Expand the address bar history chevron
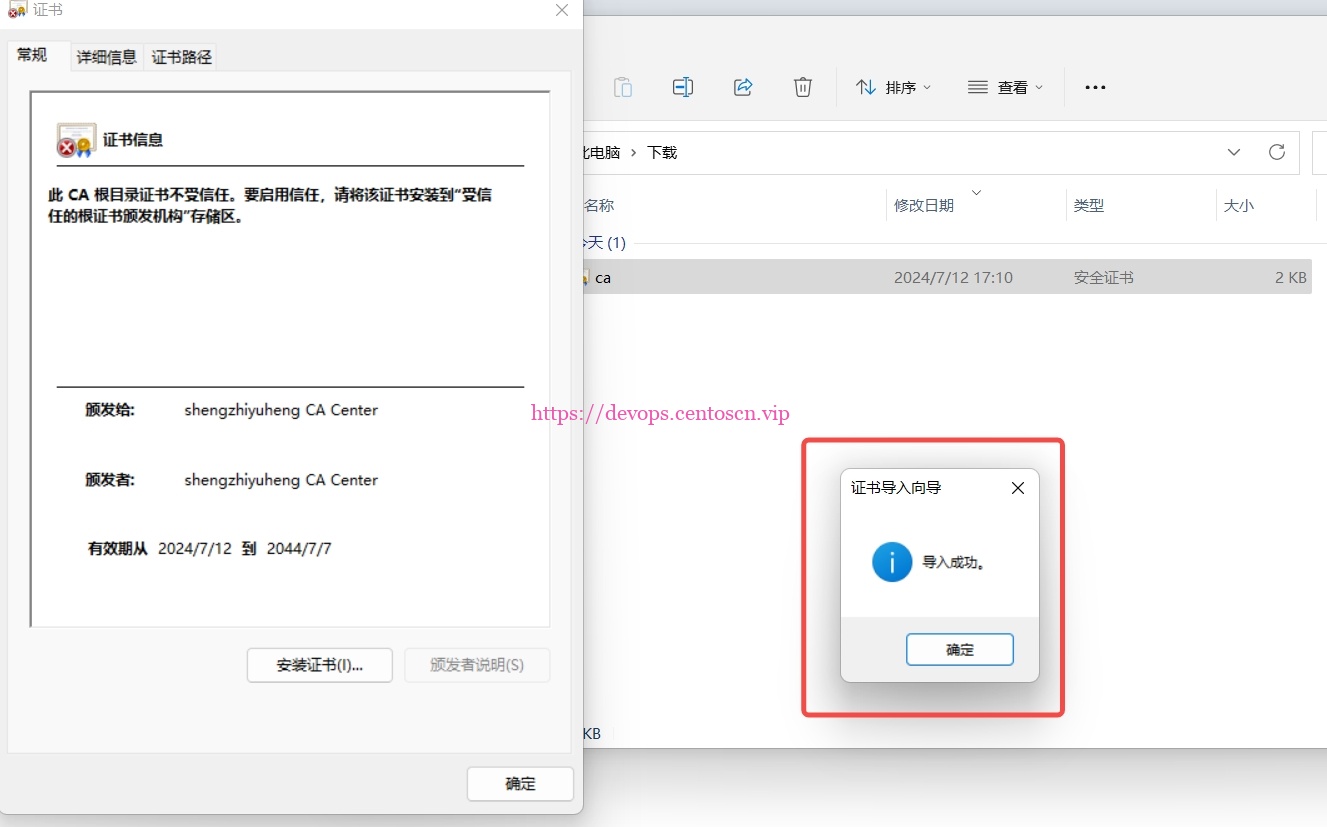1327x827 pixels. [x=1234, y=152]
